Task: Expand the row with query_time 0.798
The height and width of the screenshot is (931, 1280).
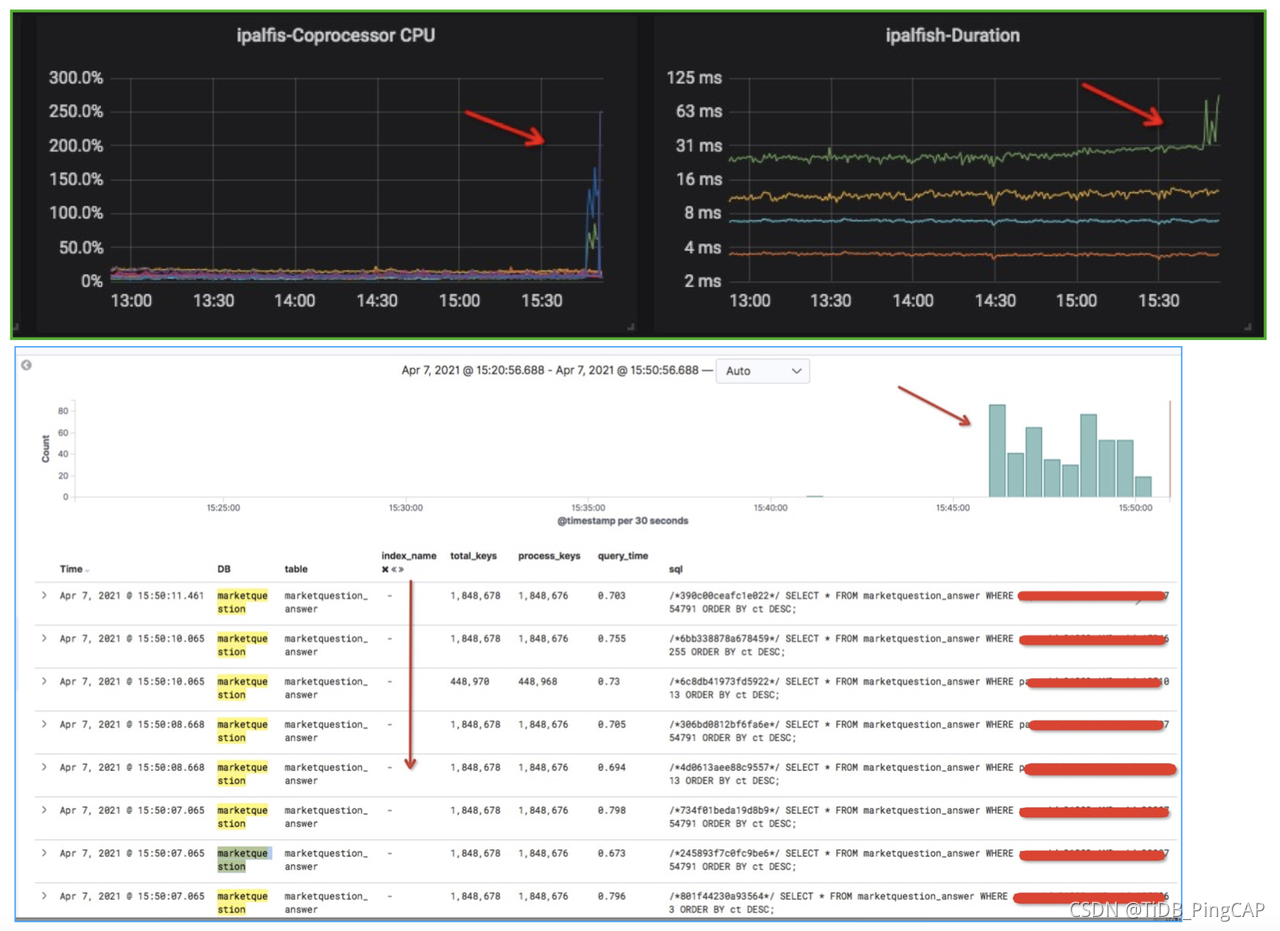Action: 44,810
